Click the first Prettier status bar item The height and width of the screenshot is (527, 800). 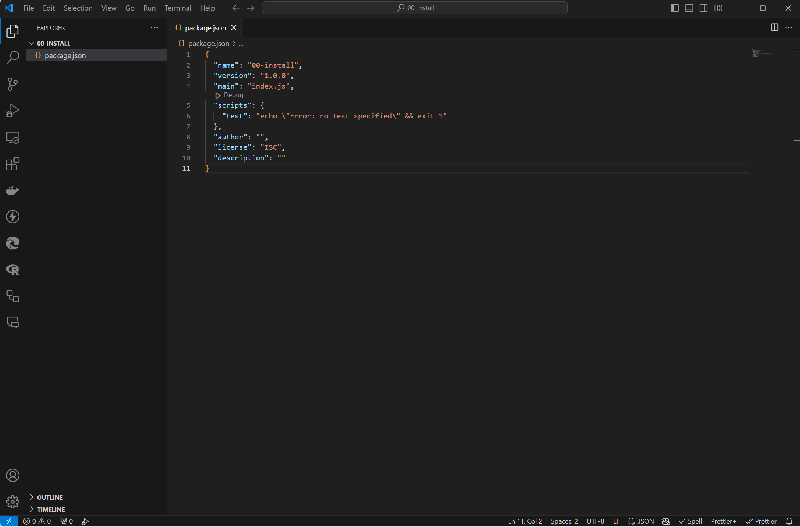tap(723, 521)
